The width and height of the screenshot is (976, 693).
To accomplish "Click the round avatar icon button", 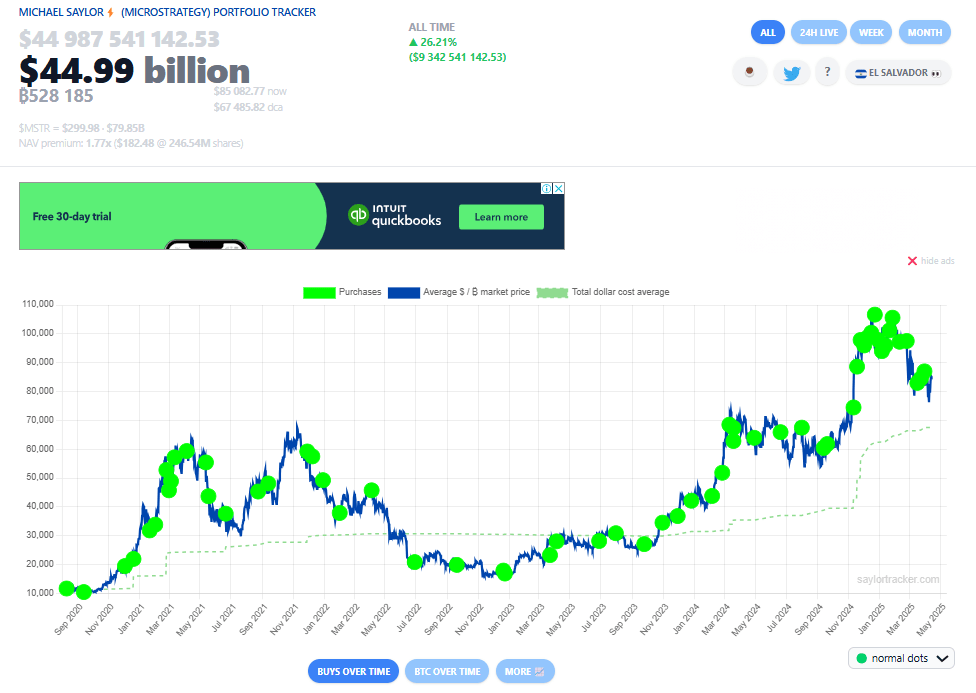I will 749,73.
